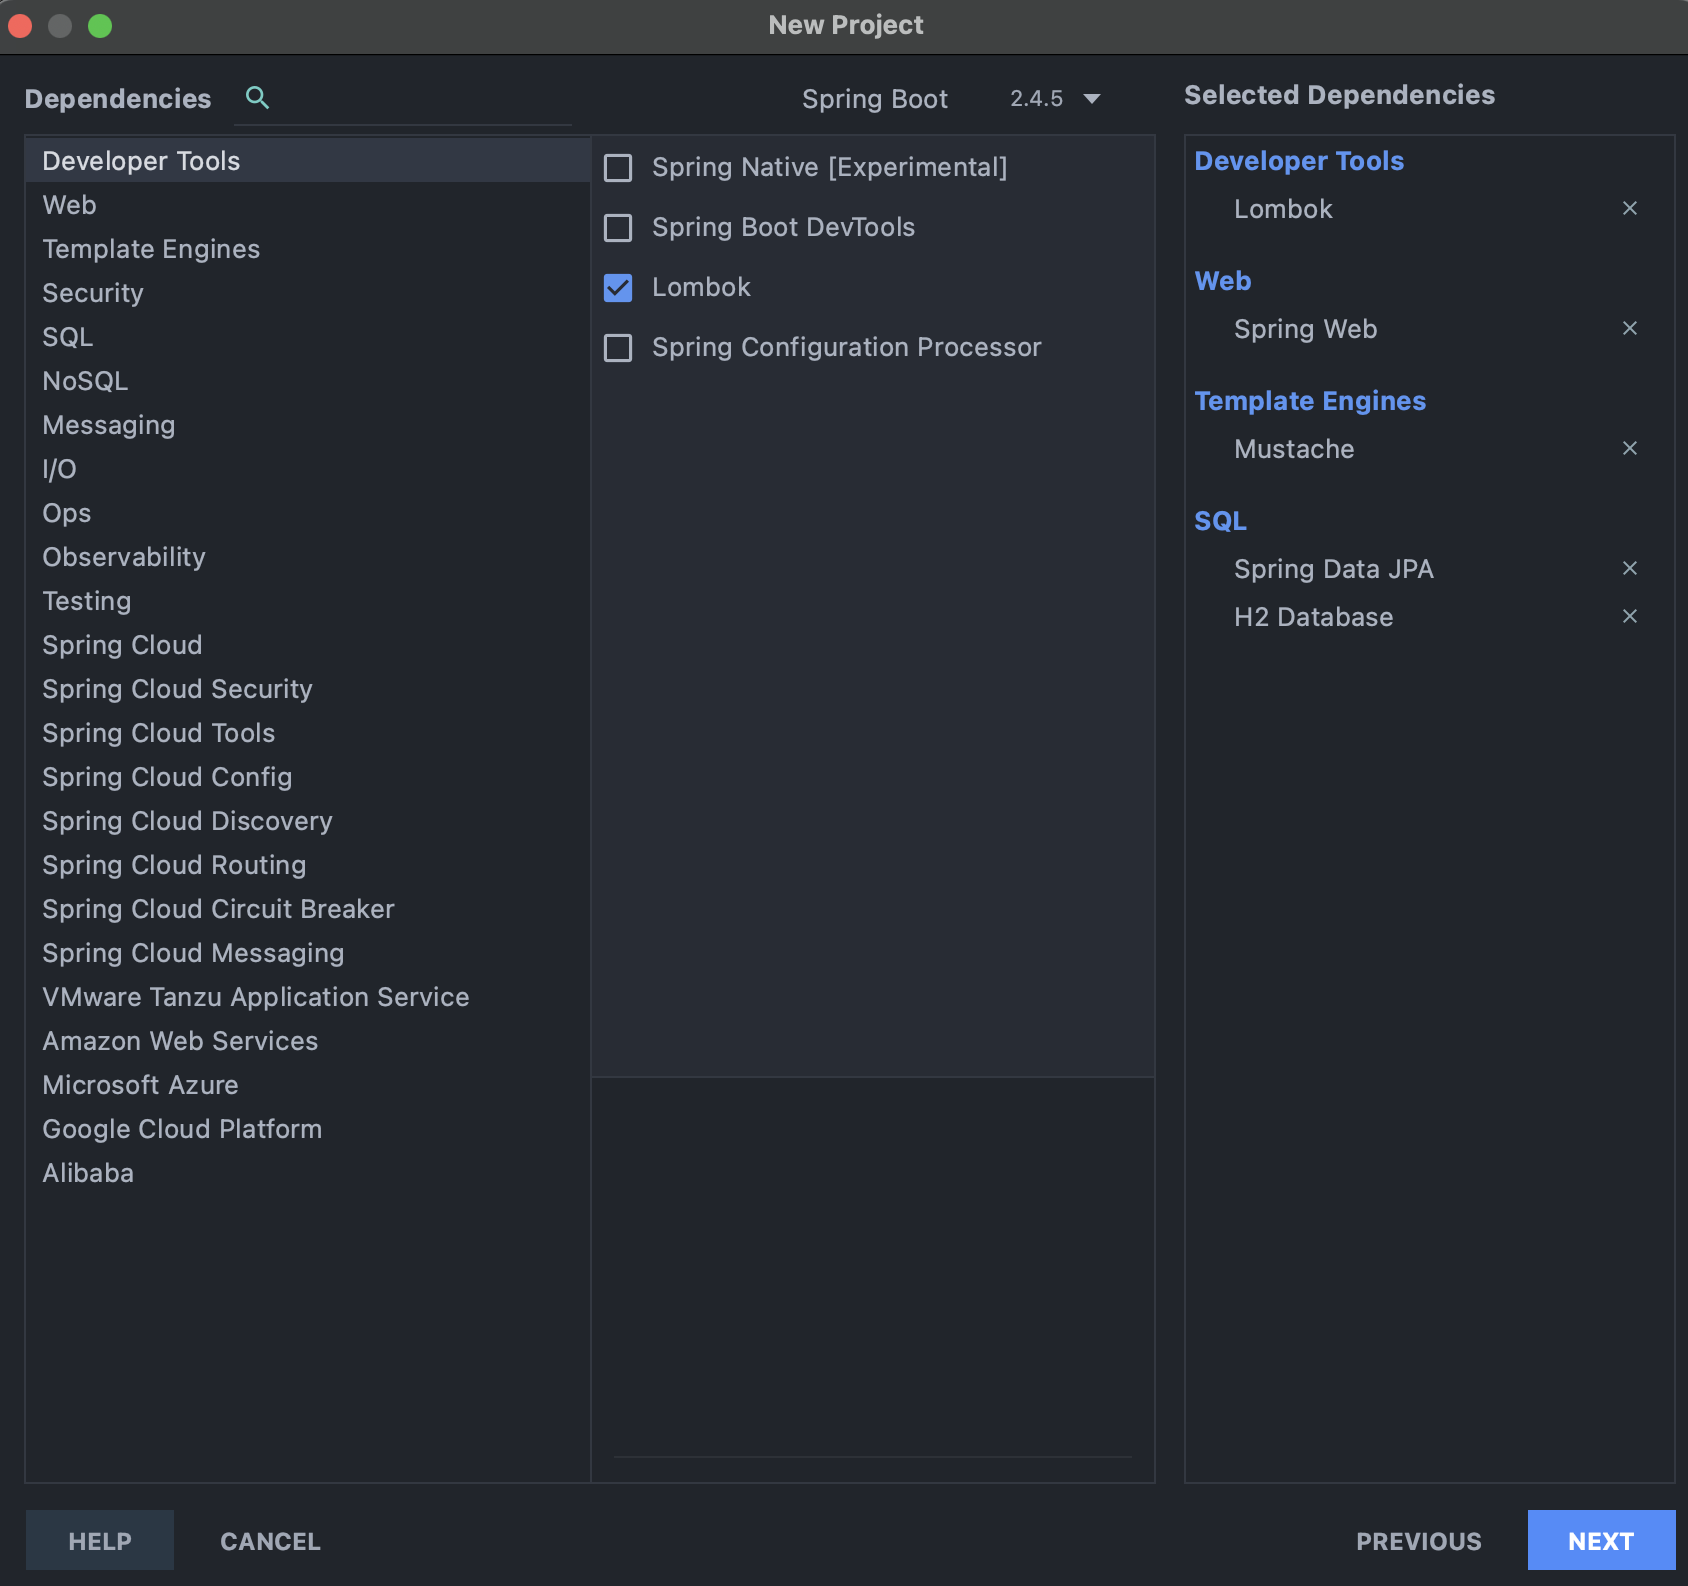Open the Spring Cloud Routing category

coord(308,865)
